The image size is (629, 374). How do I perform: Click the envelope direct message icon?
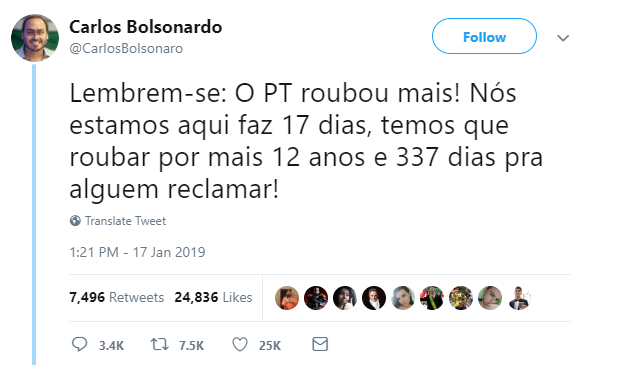click(x=320, y=344)
